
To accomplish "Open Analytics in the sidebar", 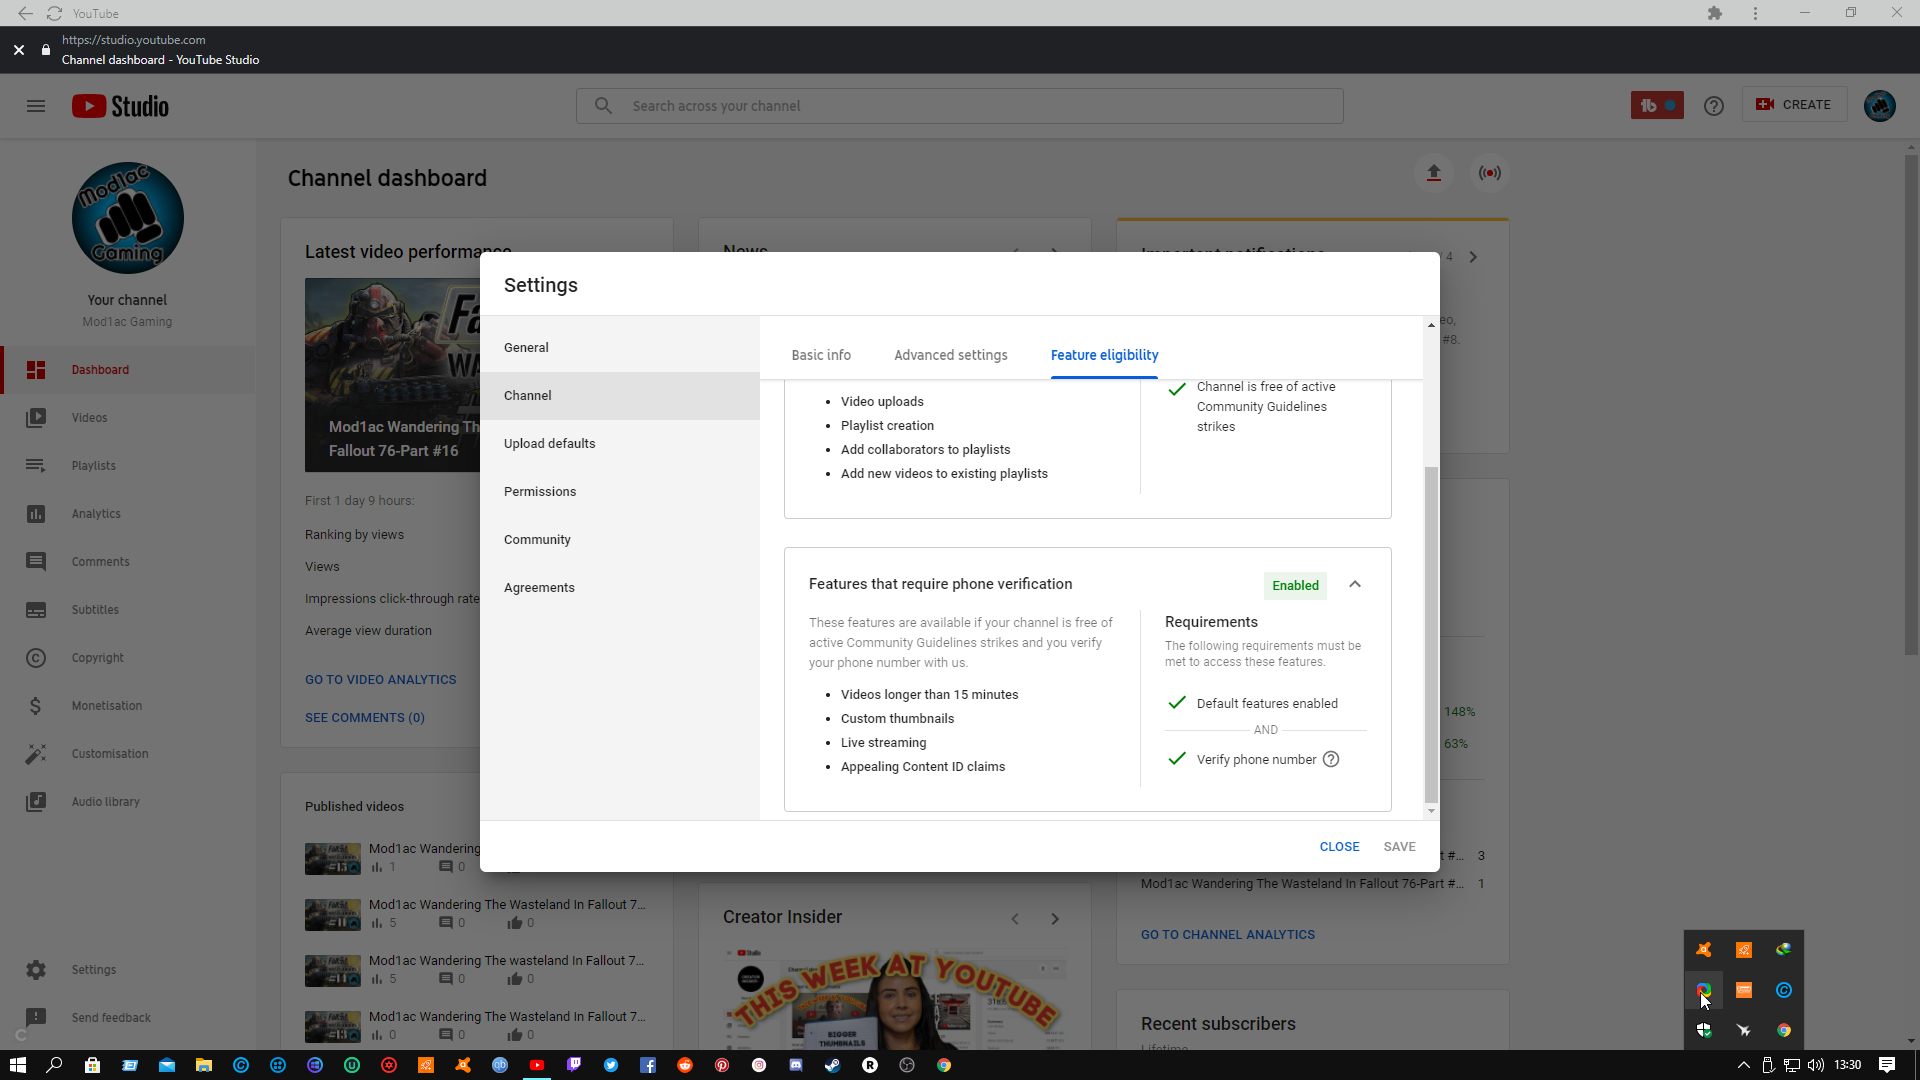I will tap(128, 514).
